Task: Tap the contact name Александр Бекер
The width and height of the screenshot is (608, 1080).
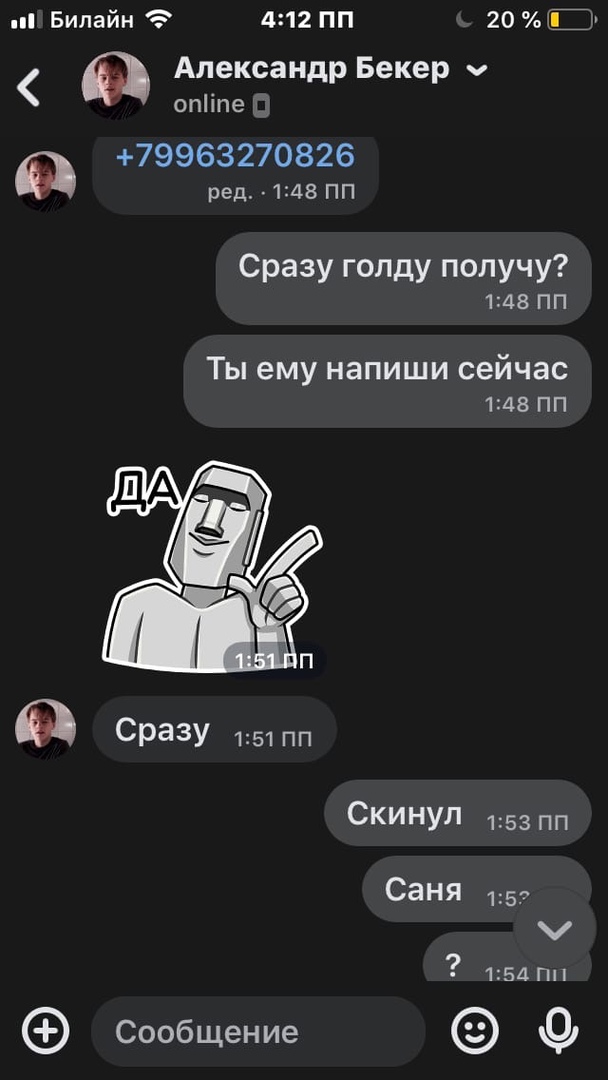Action: pyautogui.click(x=311, y=69)
